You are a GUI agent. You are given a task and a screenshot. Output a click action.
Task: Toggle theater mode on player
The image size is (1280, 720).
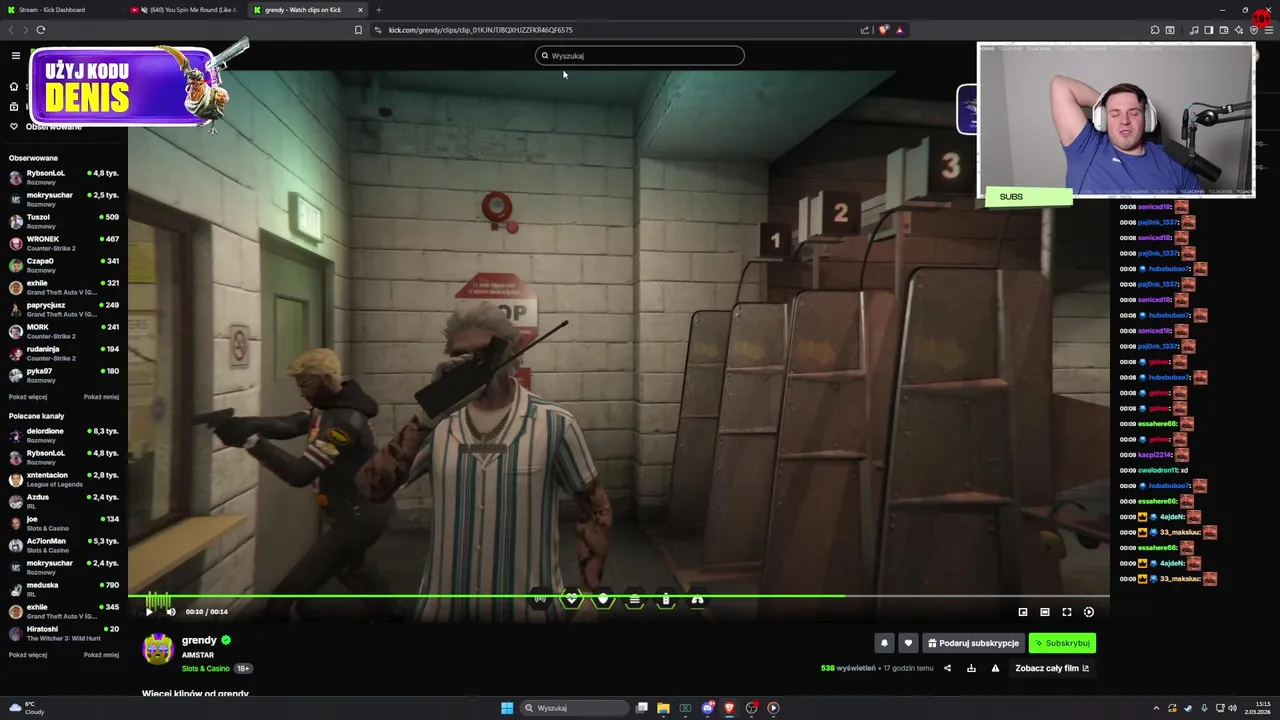(x=1045, y=612)
